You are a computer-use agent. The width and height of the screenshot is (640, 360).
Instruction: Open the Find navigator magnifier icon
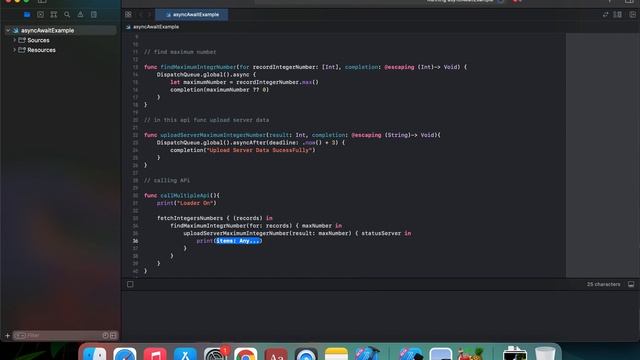click(x=67, y=15)
